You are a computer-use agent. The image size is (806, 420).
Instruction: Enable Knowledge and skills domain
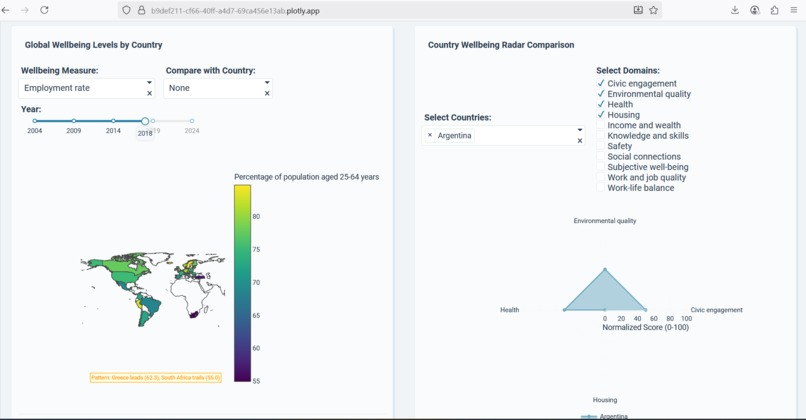click(x=600, y=136)
